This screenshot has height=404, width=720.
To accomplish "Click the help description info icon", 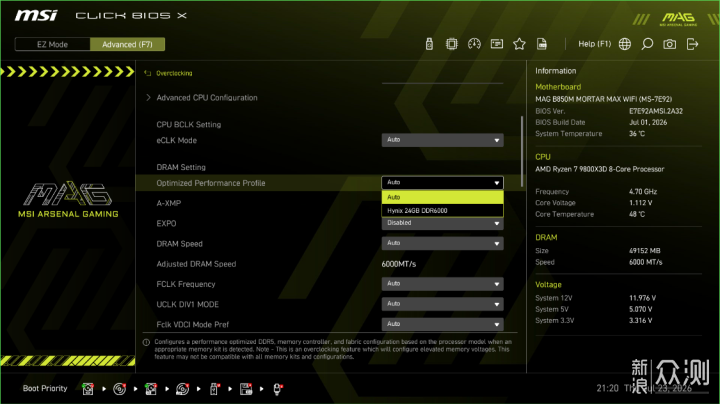I will point(146,342).
